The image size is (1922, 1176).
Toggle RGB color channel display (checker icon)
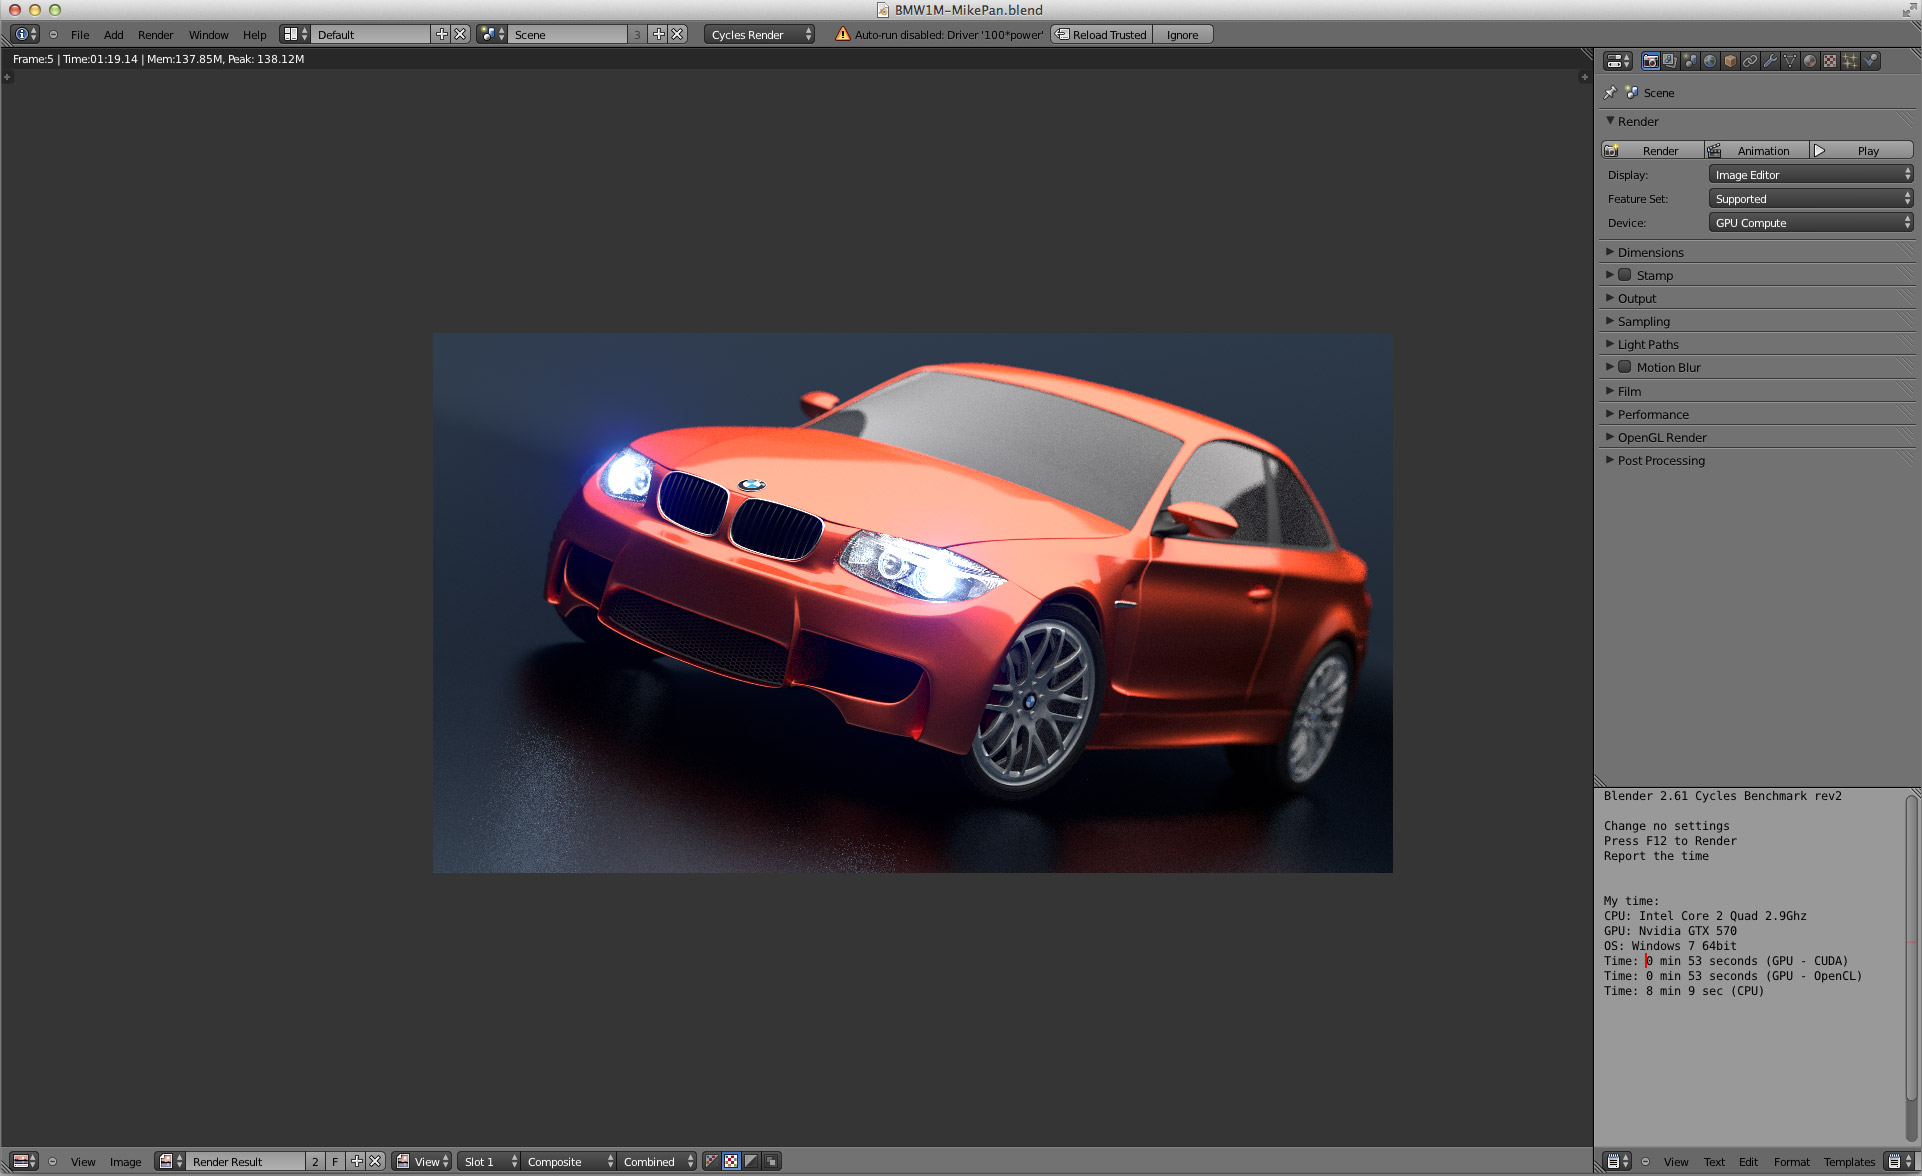tap(731, 1161)
